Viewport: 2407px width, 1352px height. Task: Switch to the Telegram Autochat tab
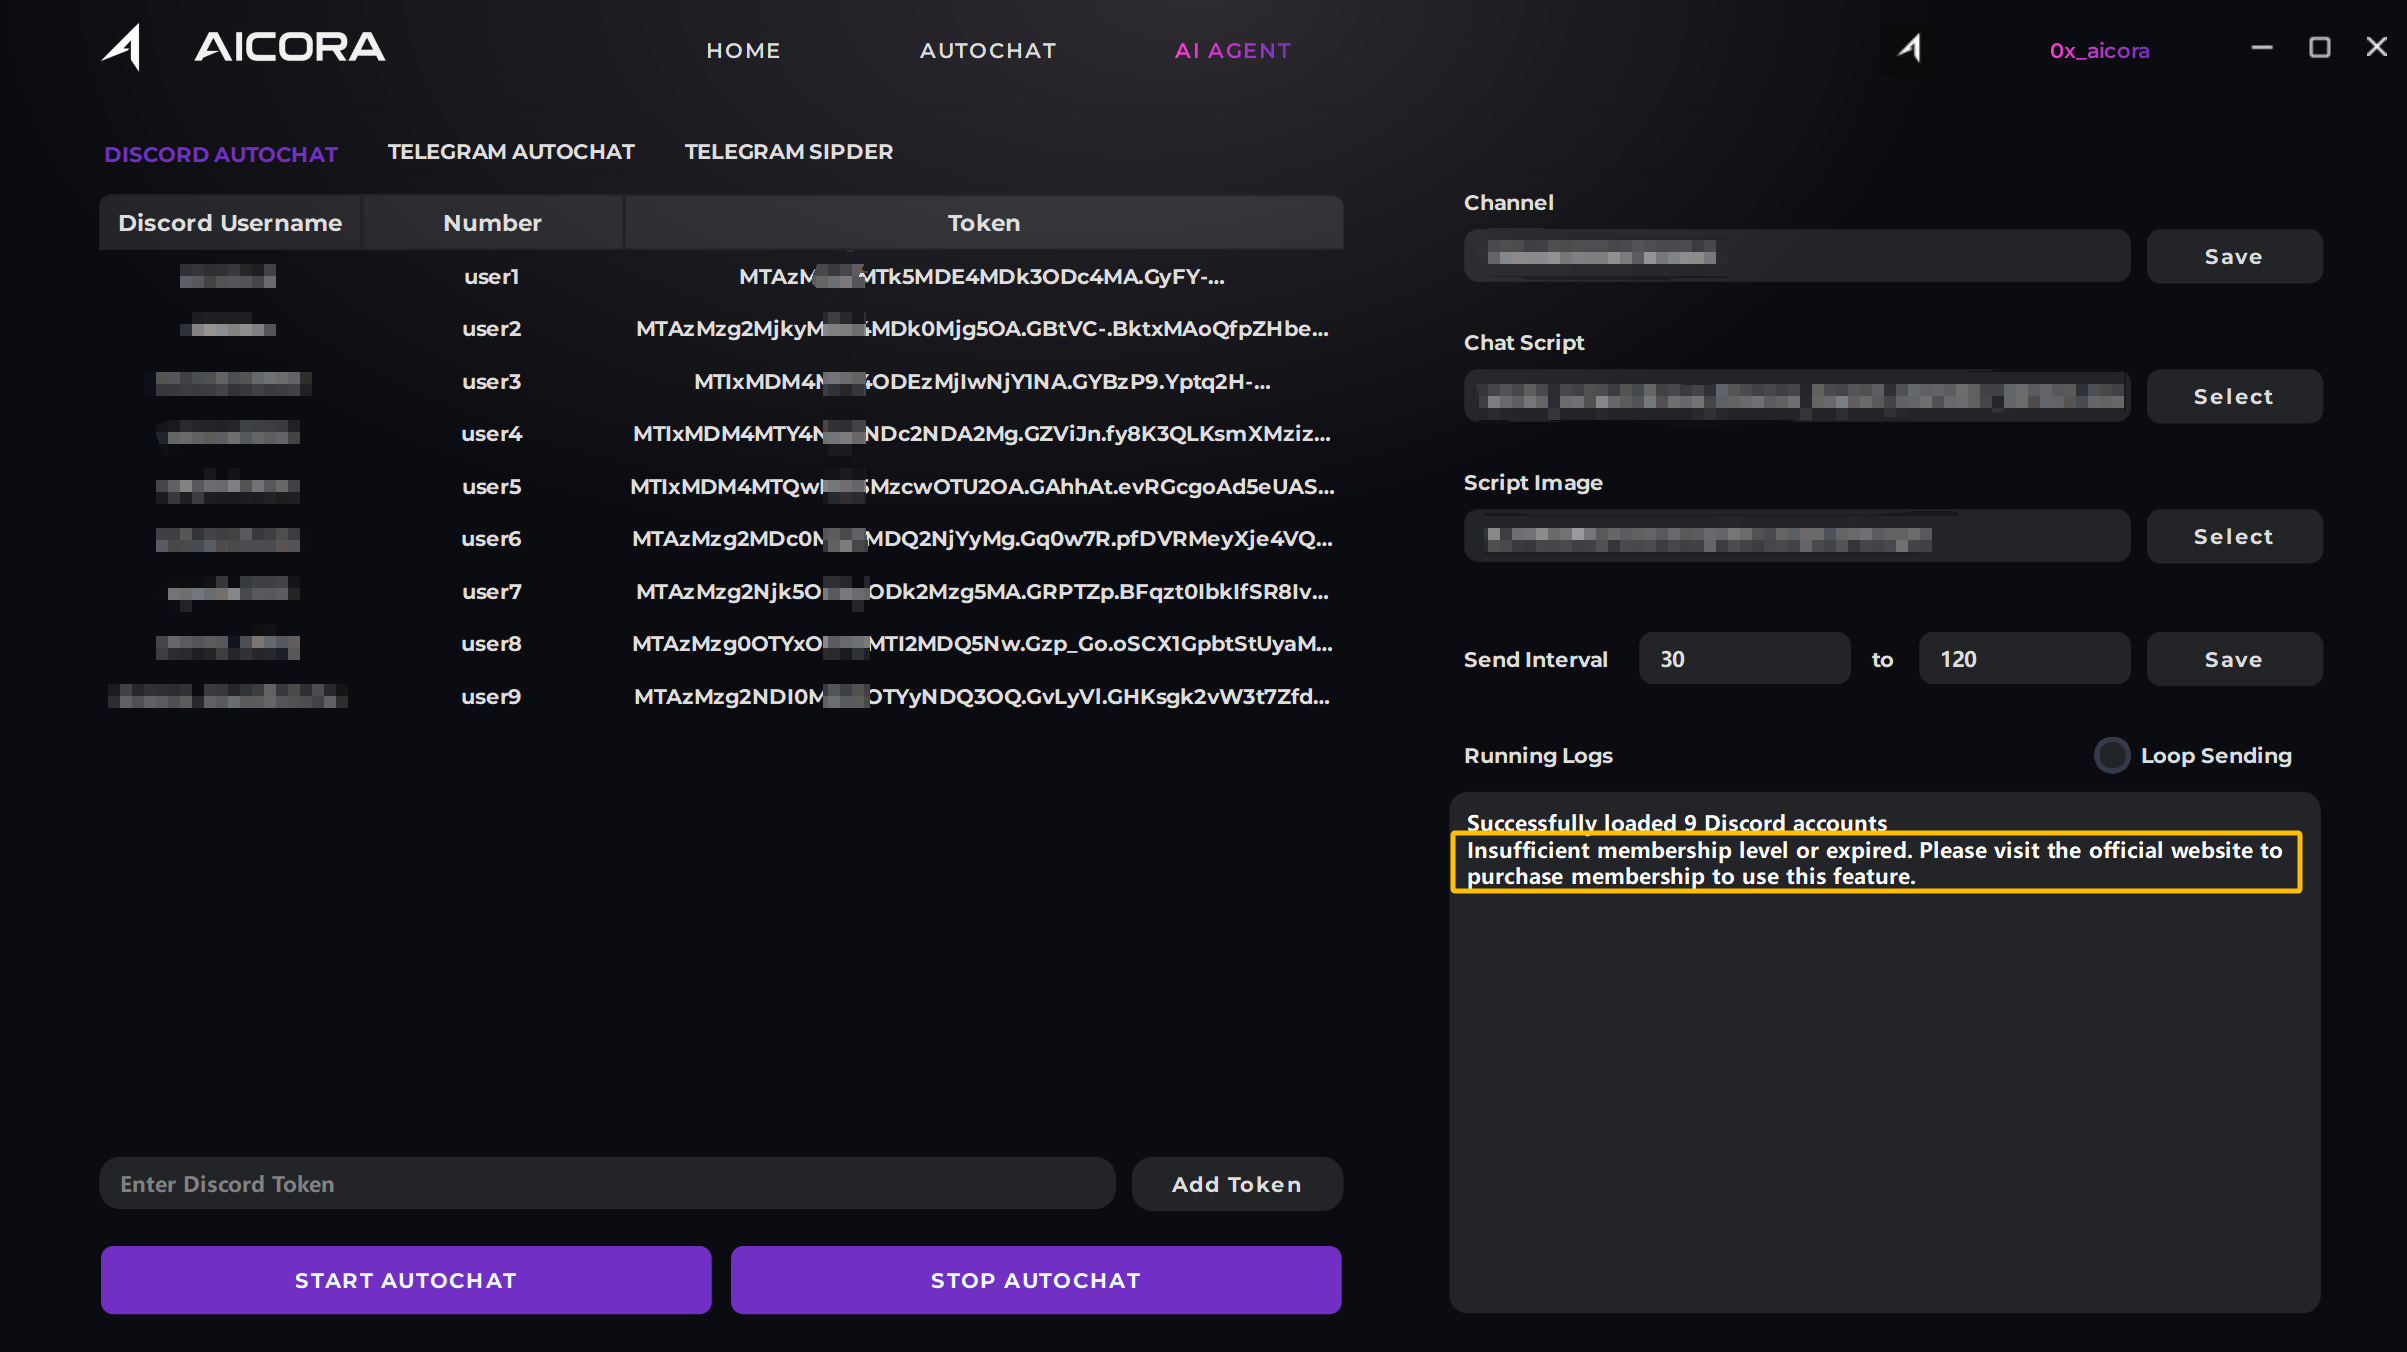click(x=511, y=152)
